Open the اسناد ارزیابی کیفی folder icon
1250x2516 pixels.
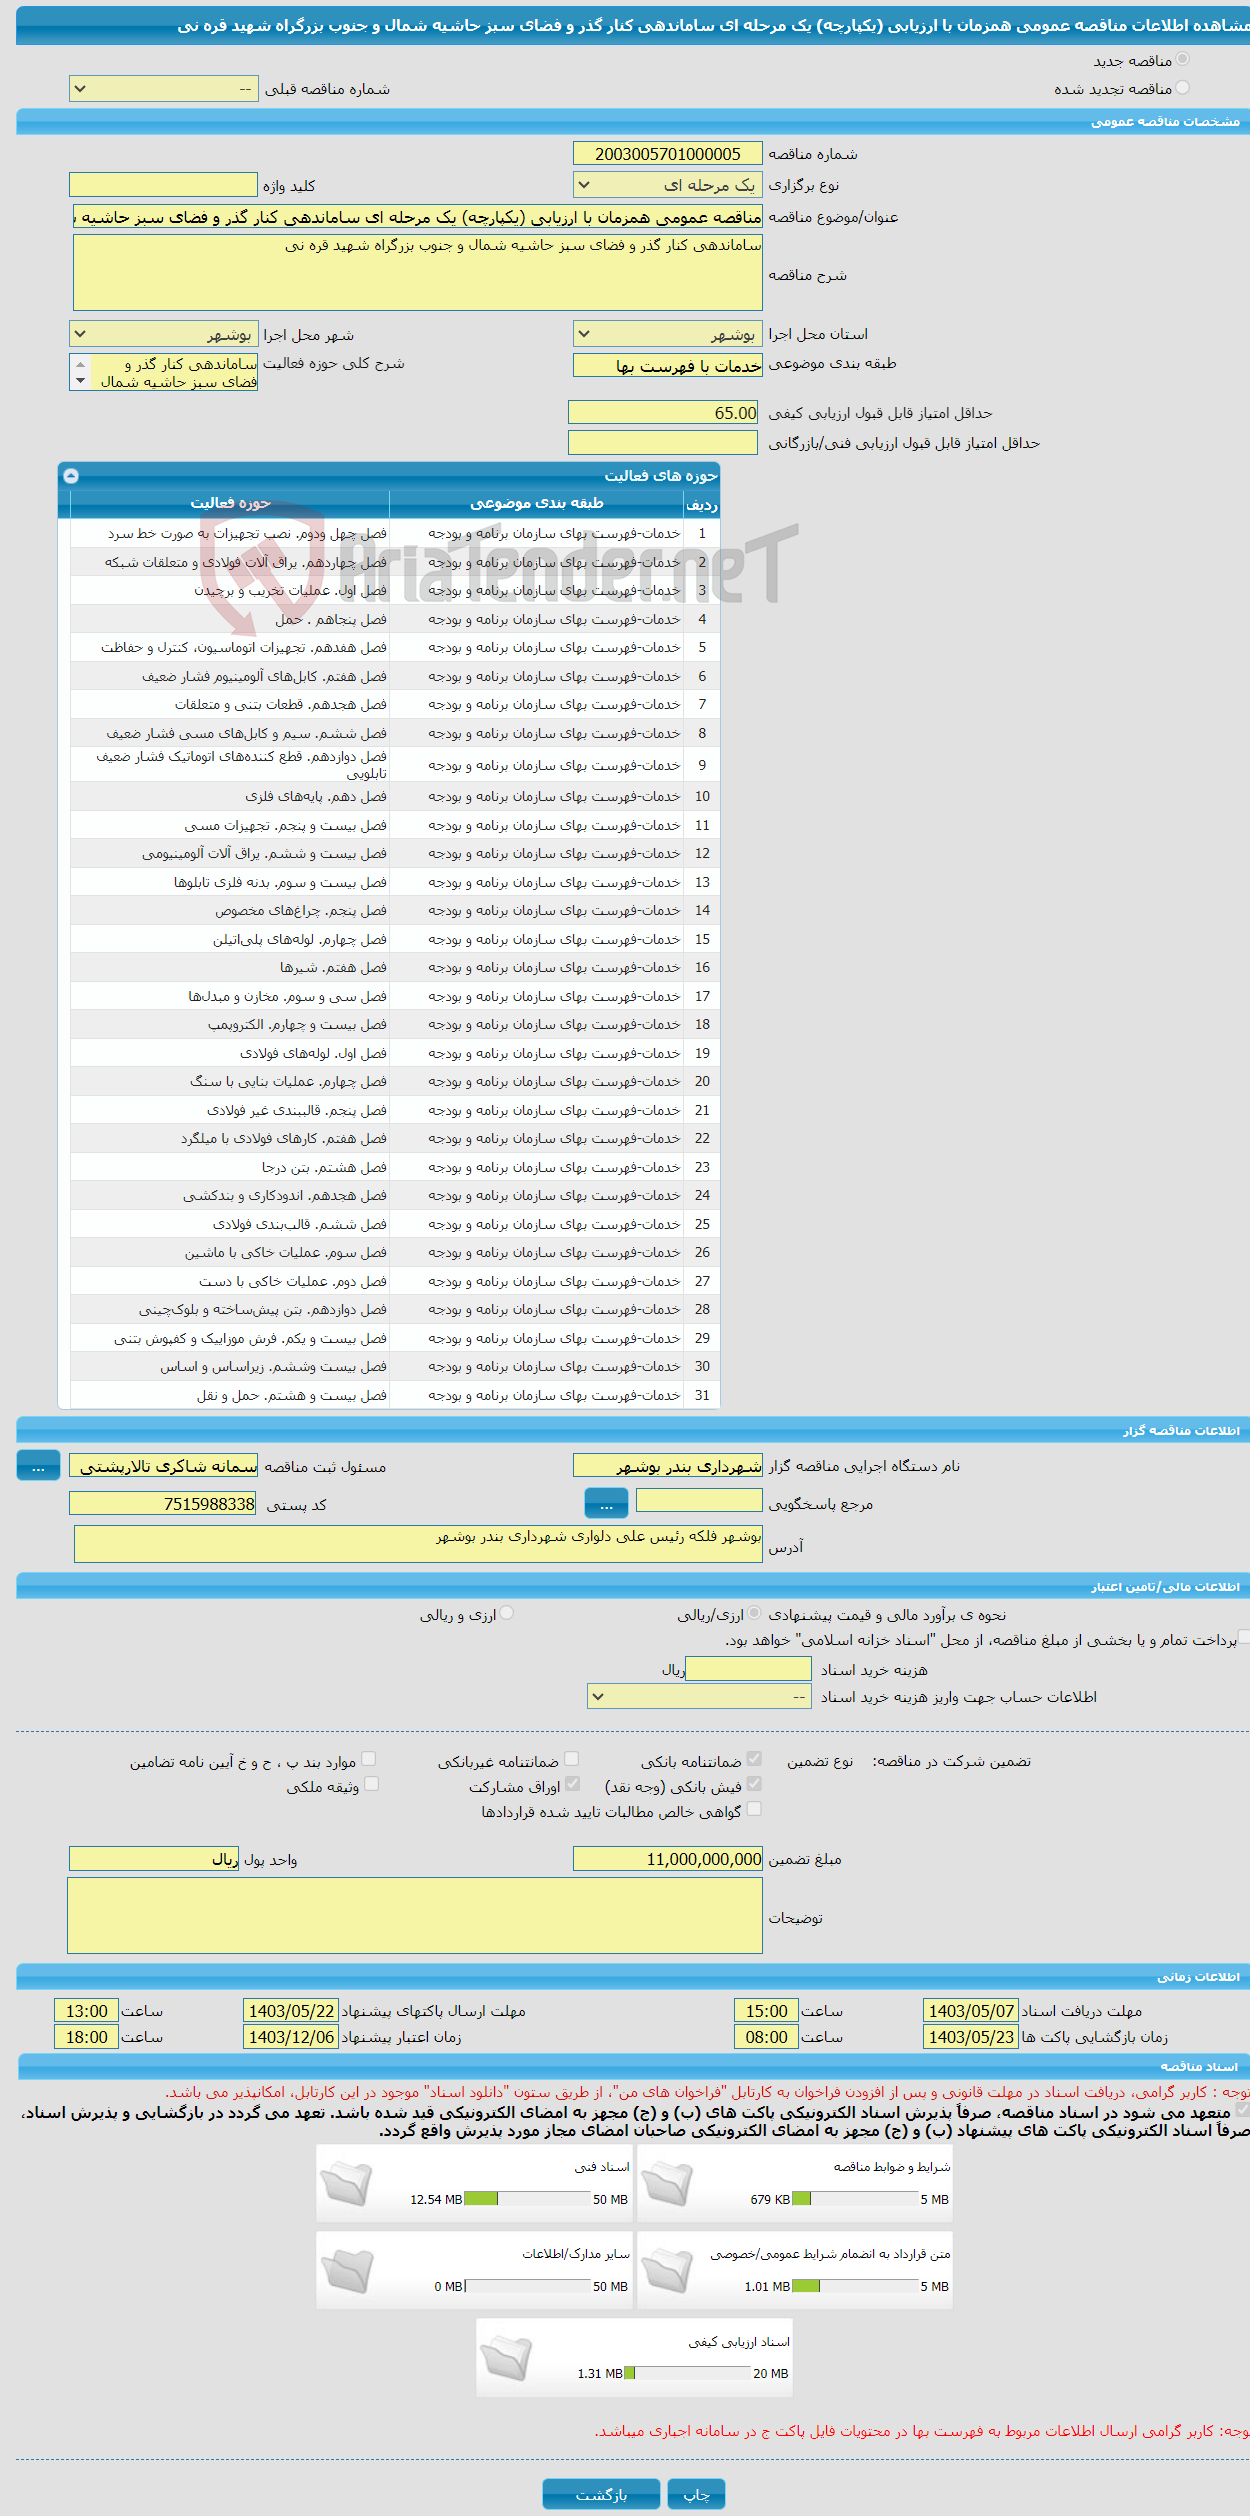pos(506,2357)
